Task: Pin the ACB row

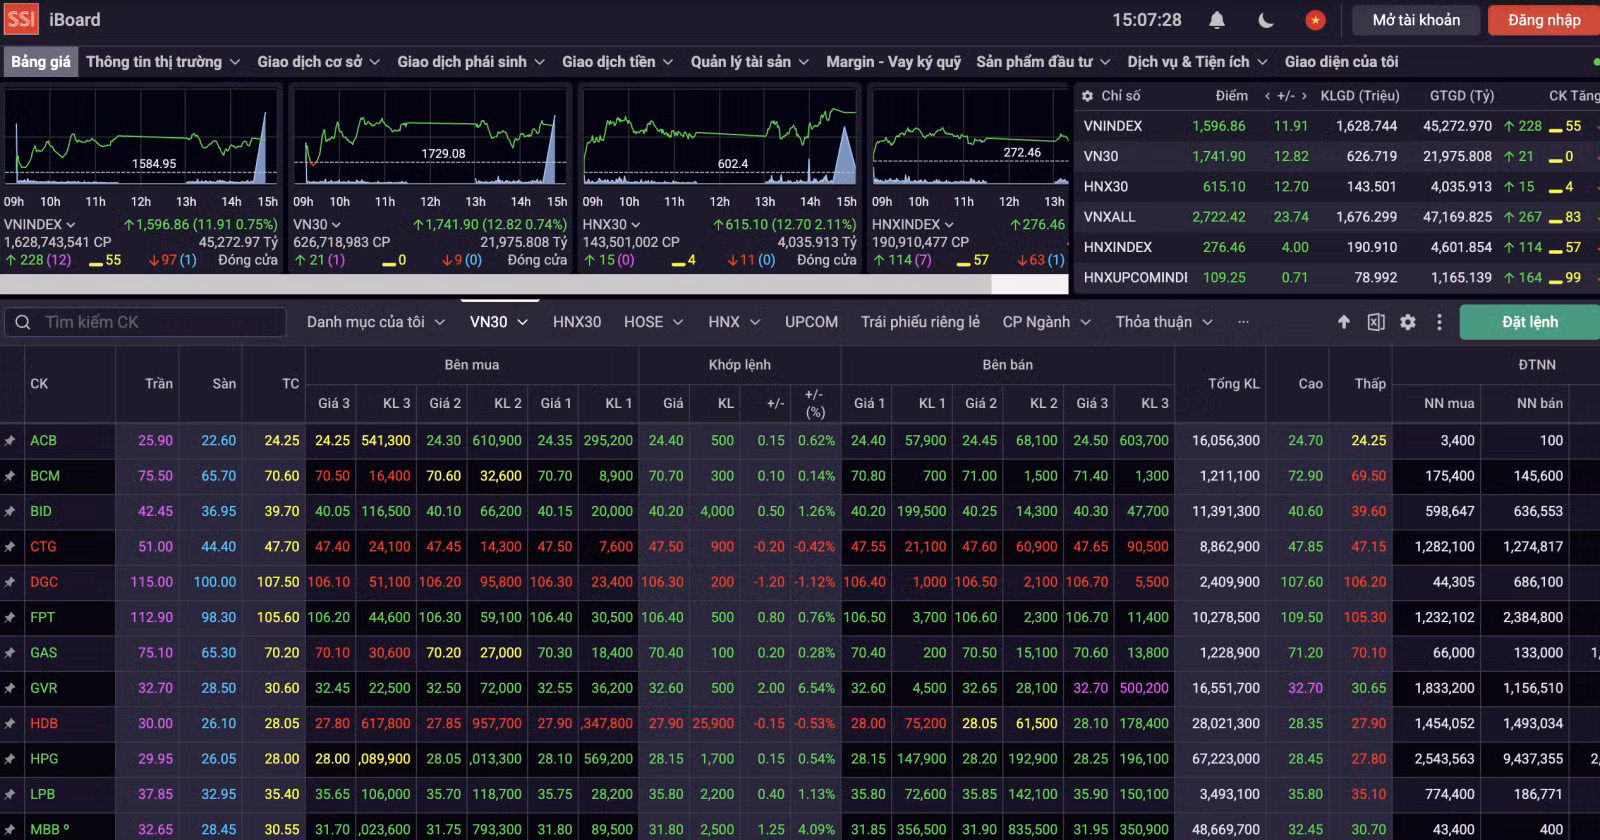Action: click(10, 440)
